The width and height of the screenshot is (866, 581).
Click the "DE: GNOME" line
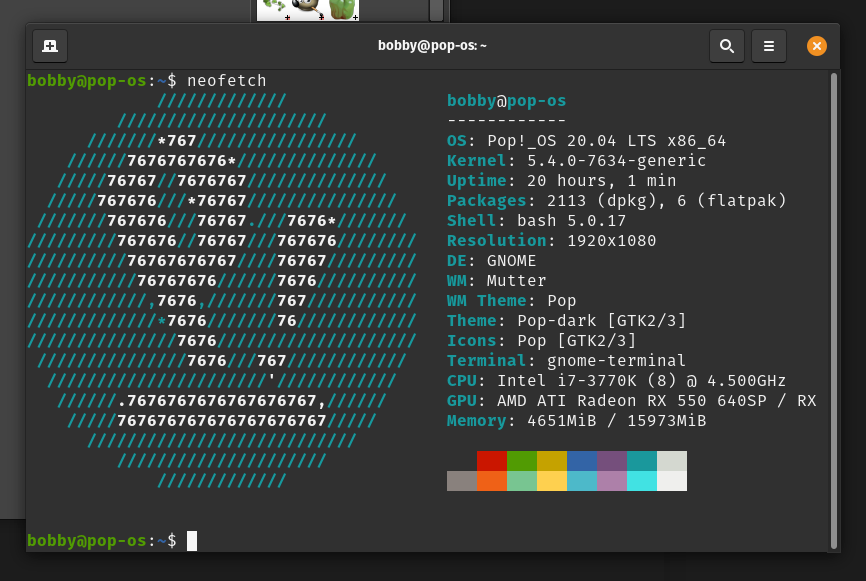tap(492, 261)
